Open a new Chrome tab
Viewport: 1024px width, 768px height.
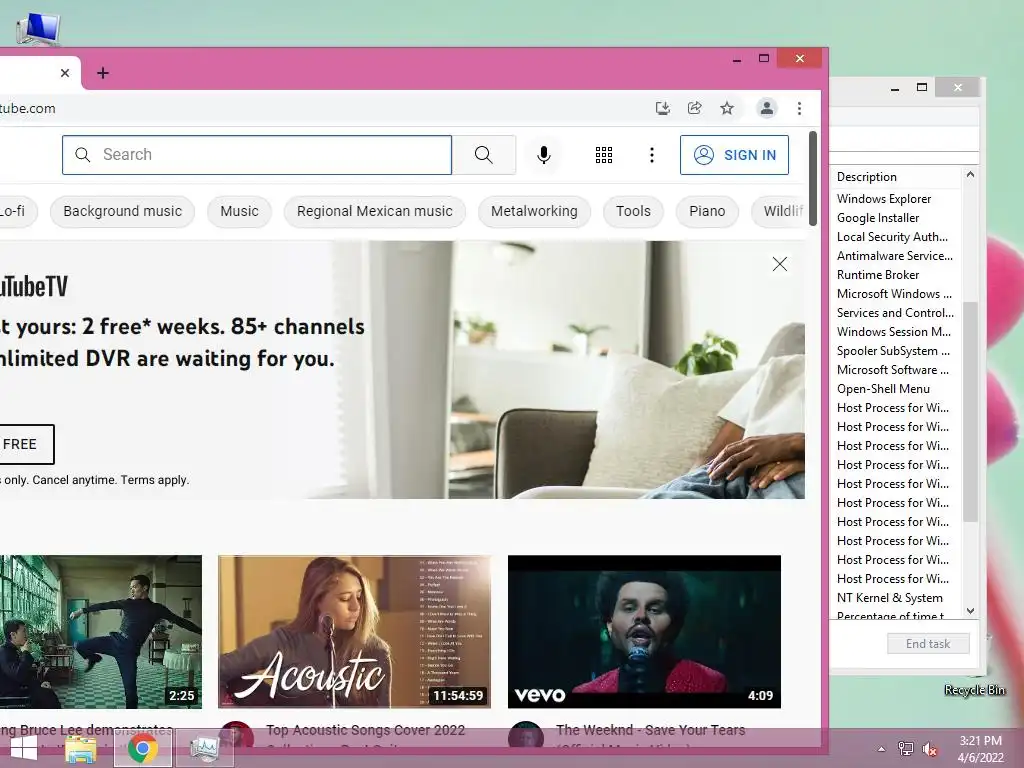point(103,73)
